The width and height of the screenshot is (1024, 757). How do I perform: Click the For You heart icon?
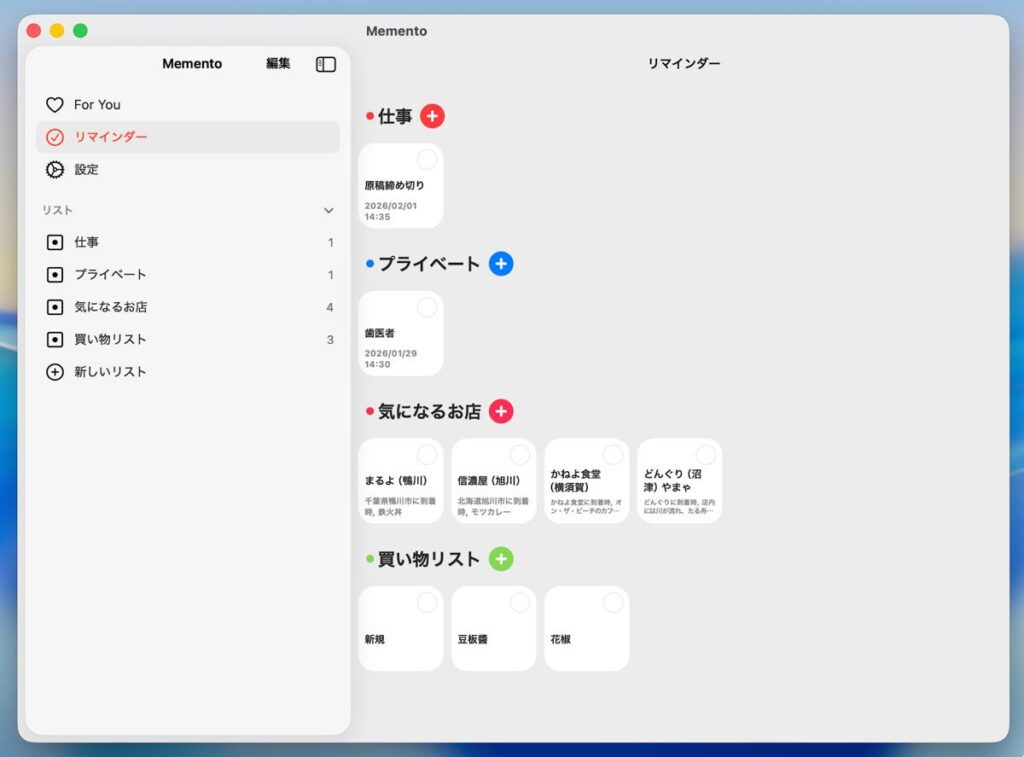tap(55, 105)
